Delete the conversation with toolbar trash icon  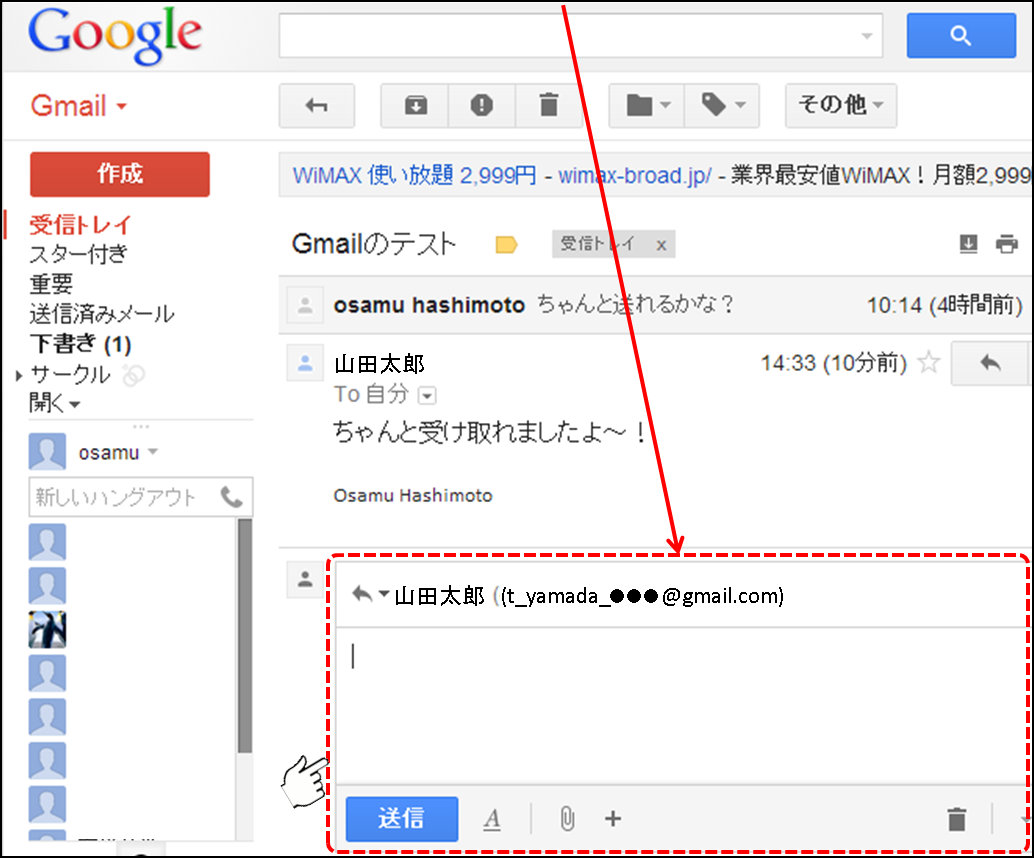548,105
